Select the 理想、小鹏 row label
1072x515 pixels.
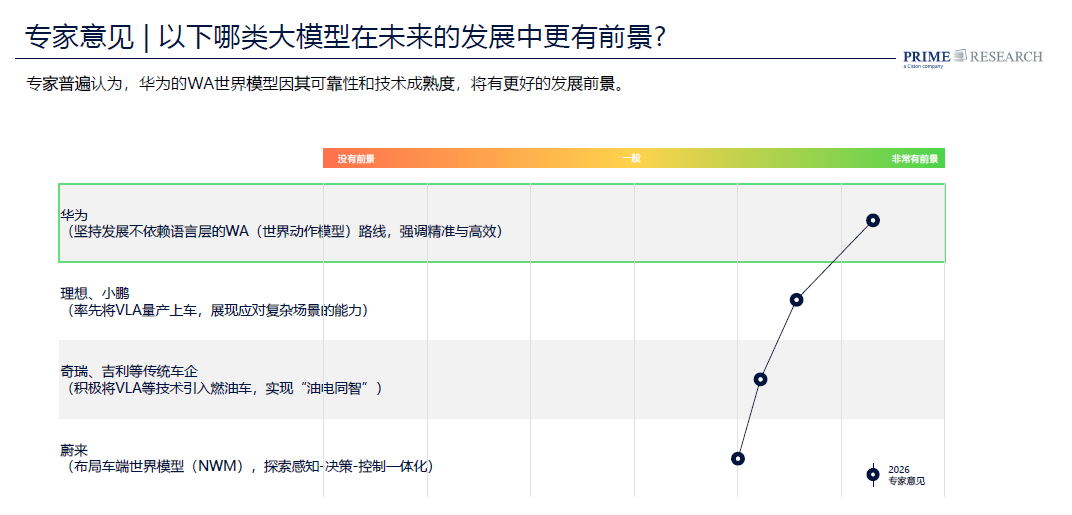coord(94,294)
